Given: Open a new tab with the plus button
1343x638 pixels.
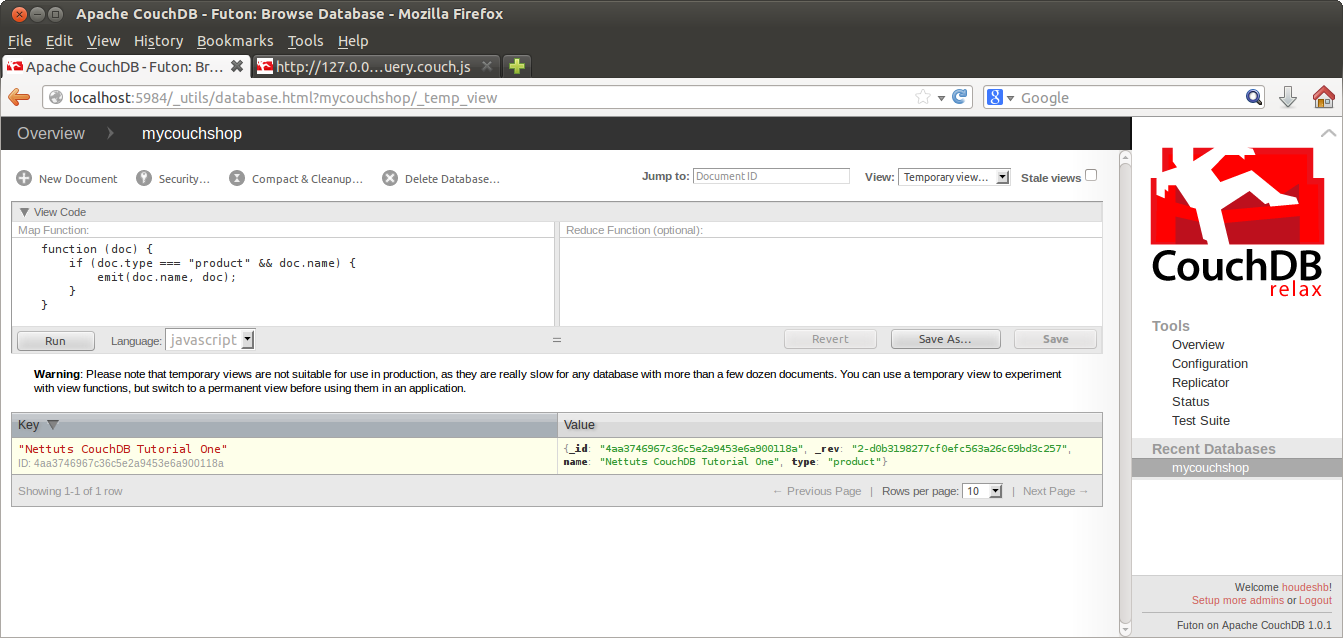Looking at the screenshot, I should pos(516,67).
